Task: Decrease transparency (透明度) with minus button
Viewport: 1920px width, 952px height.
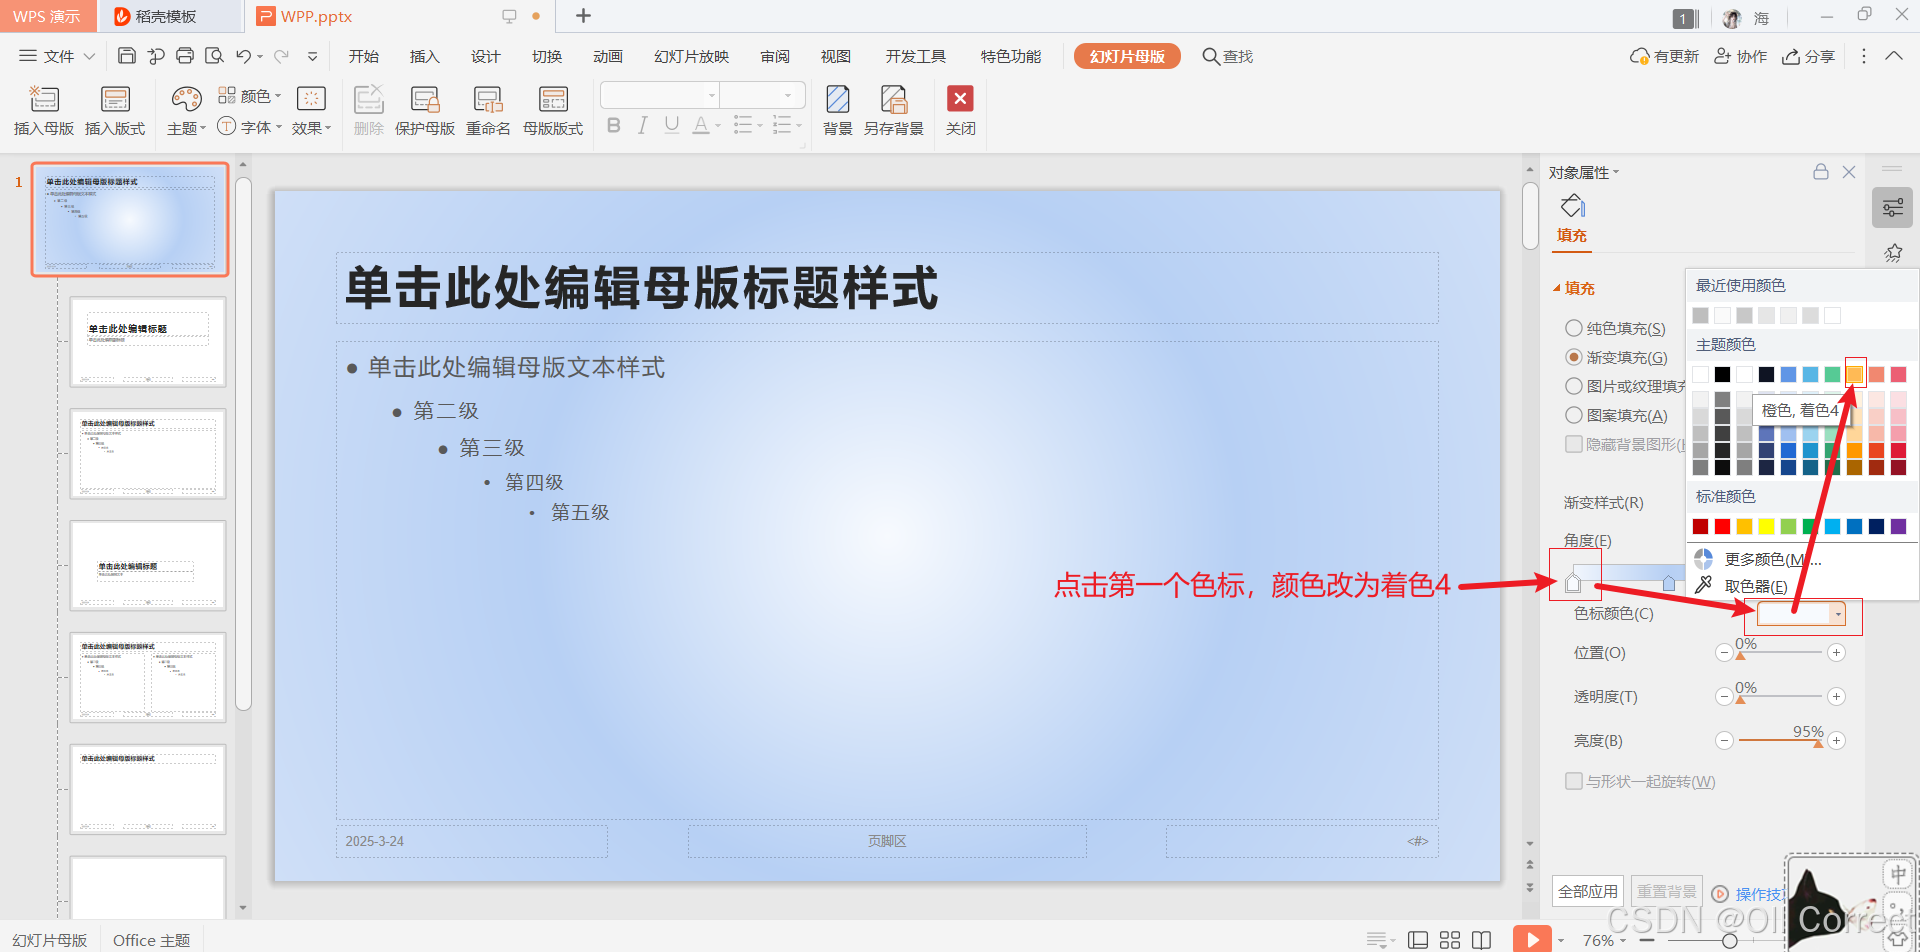Action: tap(1724, 696)
